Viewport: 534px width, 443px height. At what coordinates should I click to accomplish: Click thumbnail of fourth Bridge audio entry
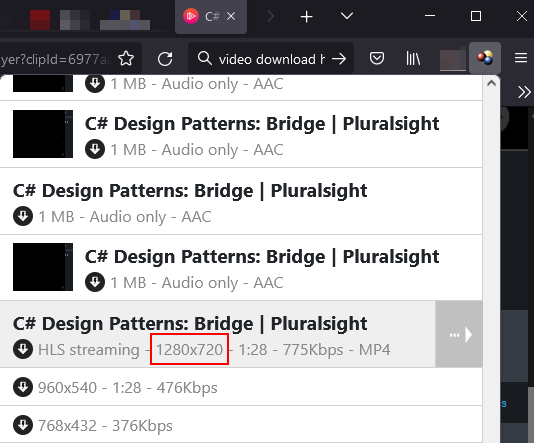tap(43, 267)
